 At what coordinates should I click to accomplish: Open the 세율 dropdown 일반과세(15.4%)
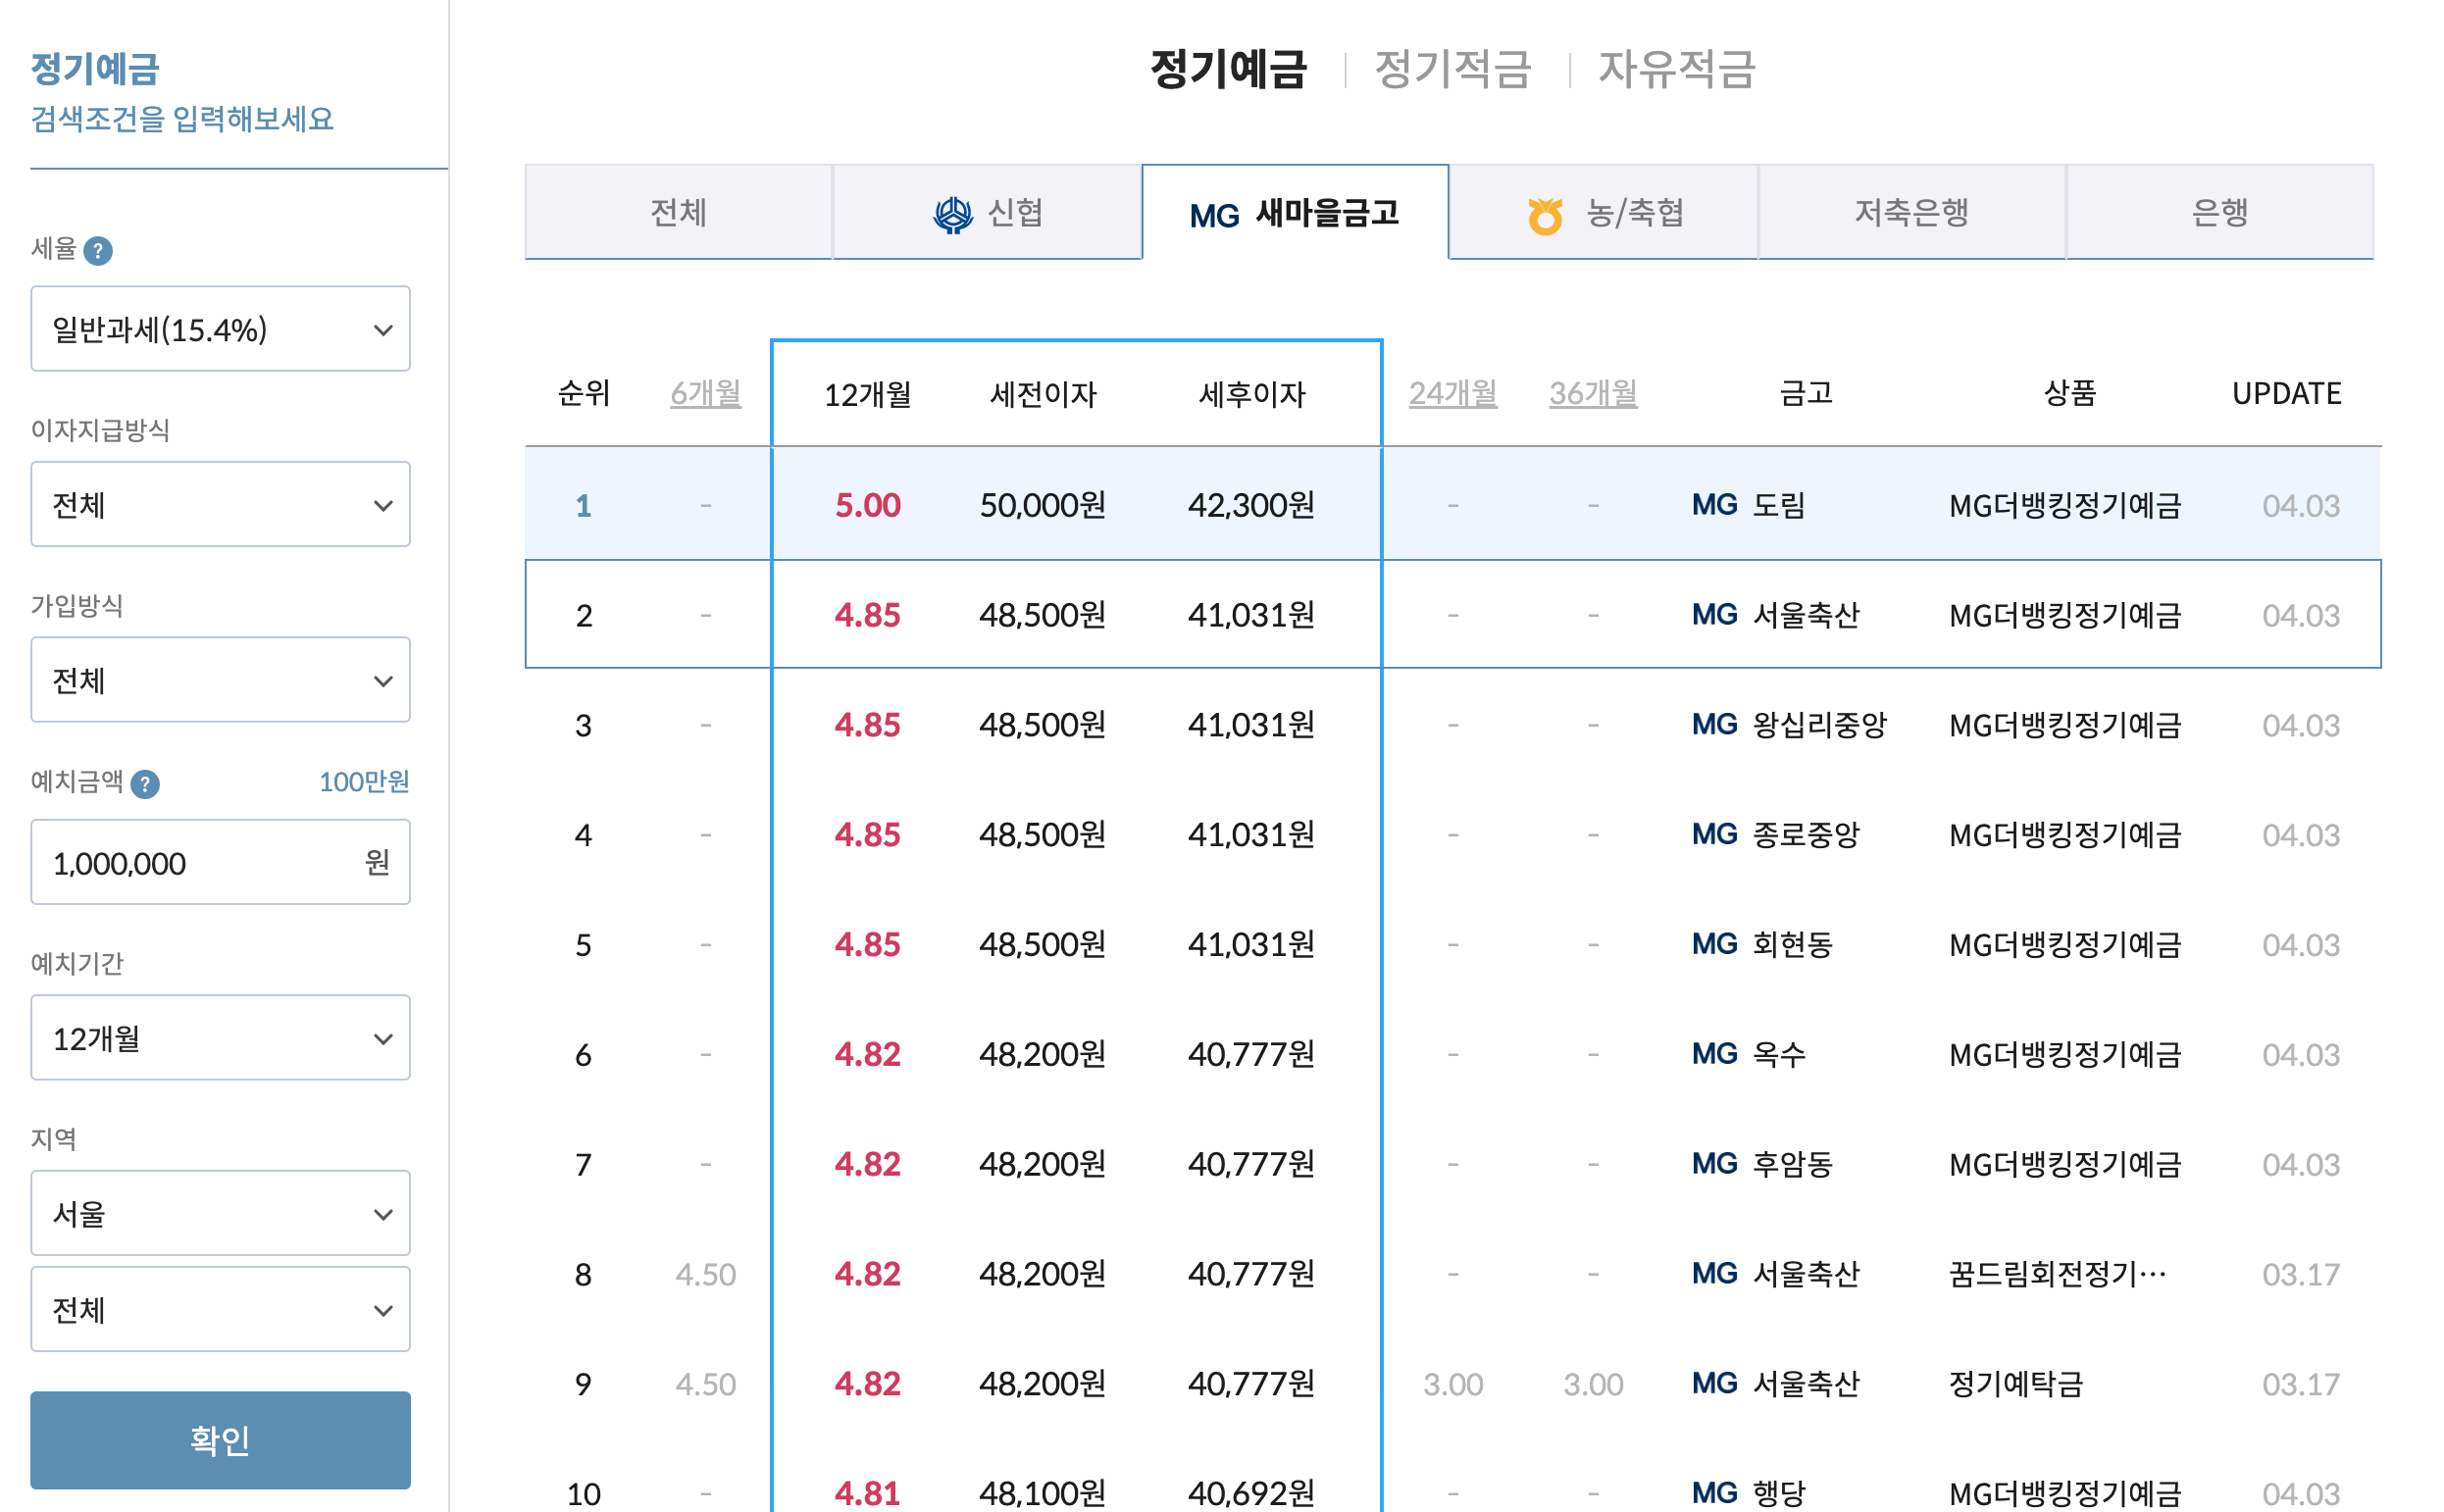pyautogui.click(x=220, y=329)
